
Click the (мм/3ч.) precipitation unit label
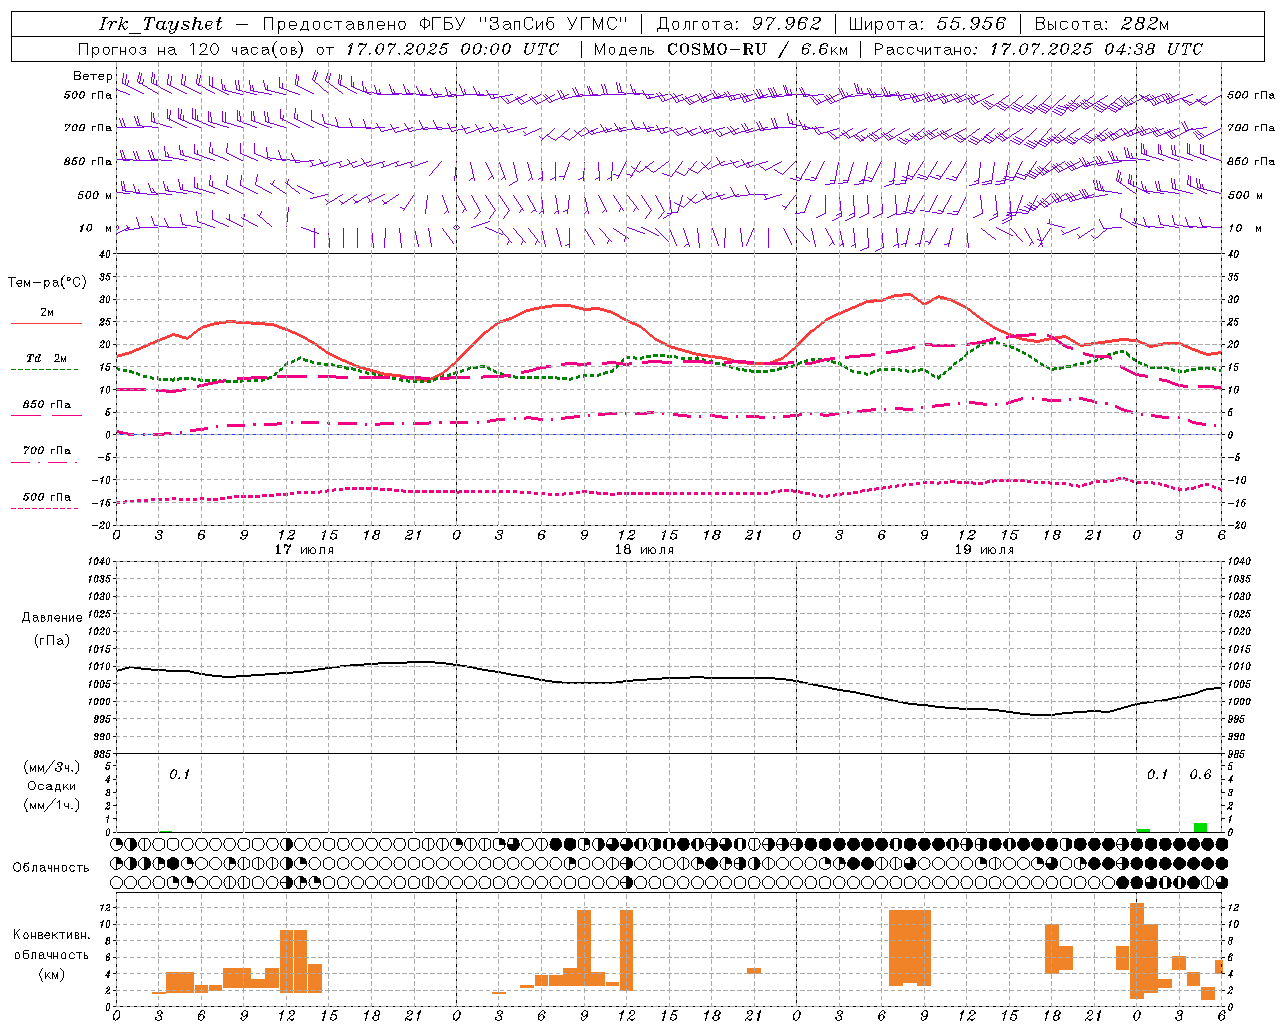click(x=52, y=767)
